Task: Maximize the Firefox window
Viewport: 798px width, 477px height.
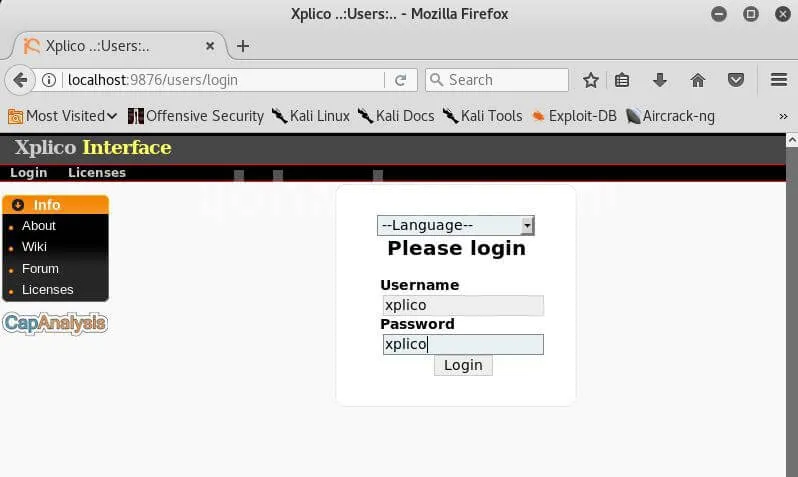Action: (751, 14)
